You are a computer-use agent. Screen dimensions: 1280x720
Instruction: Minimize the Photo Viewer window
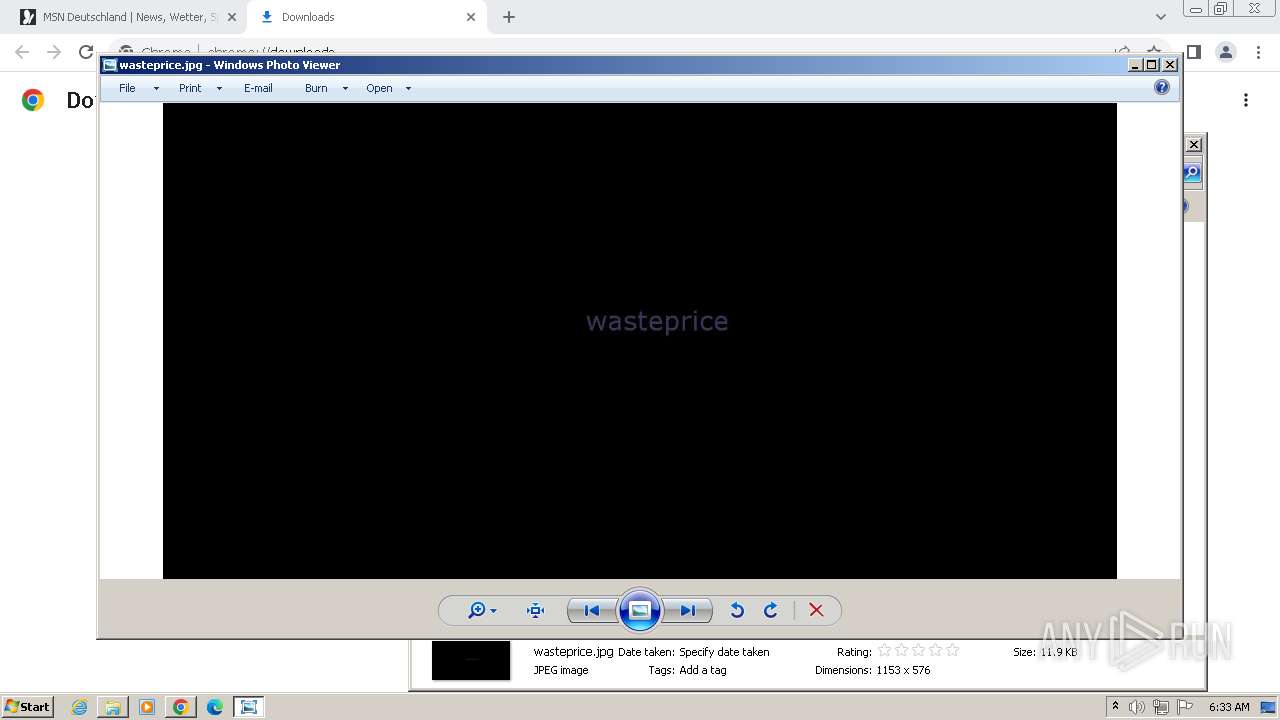pyautogui.click(x=1135, y=65)
